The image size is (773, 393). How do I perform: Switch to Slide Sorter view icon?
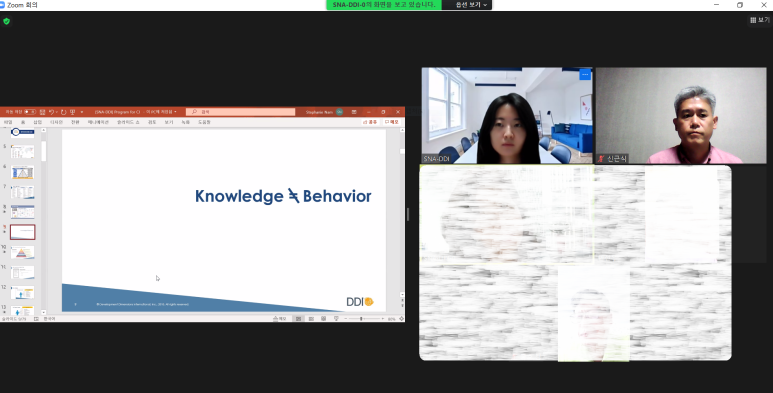[x=311, y=319]
